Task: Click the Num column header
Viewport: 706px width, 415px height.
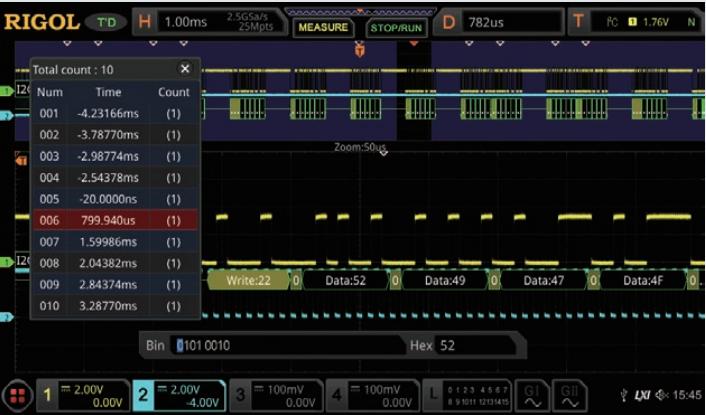Action: point(50,92)
